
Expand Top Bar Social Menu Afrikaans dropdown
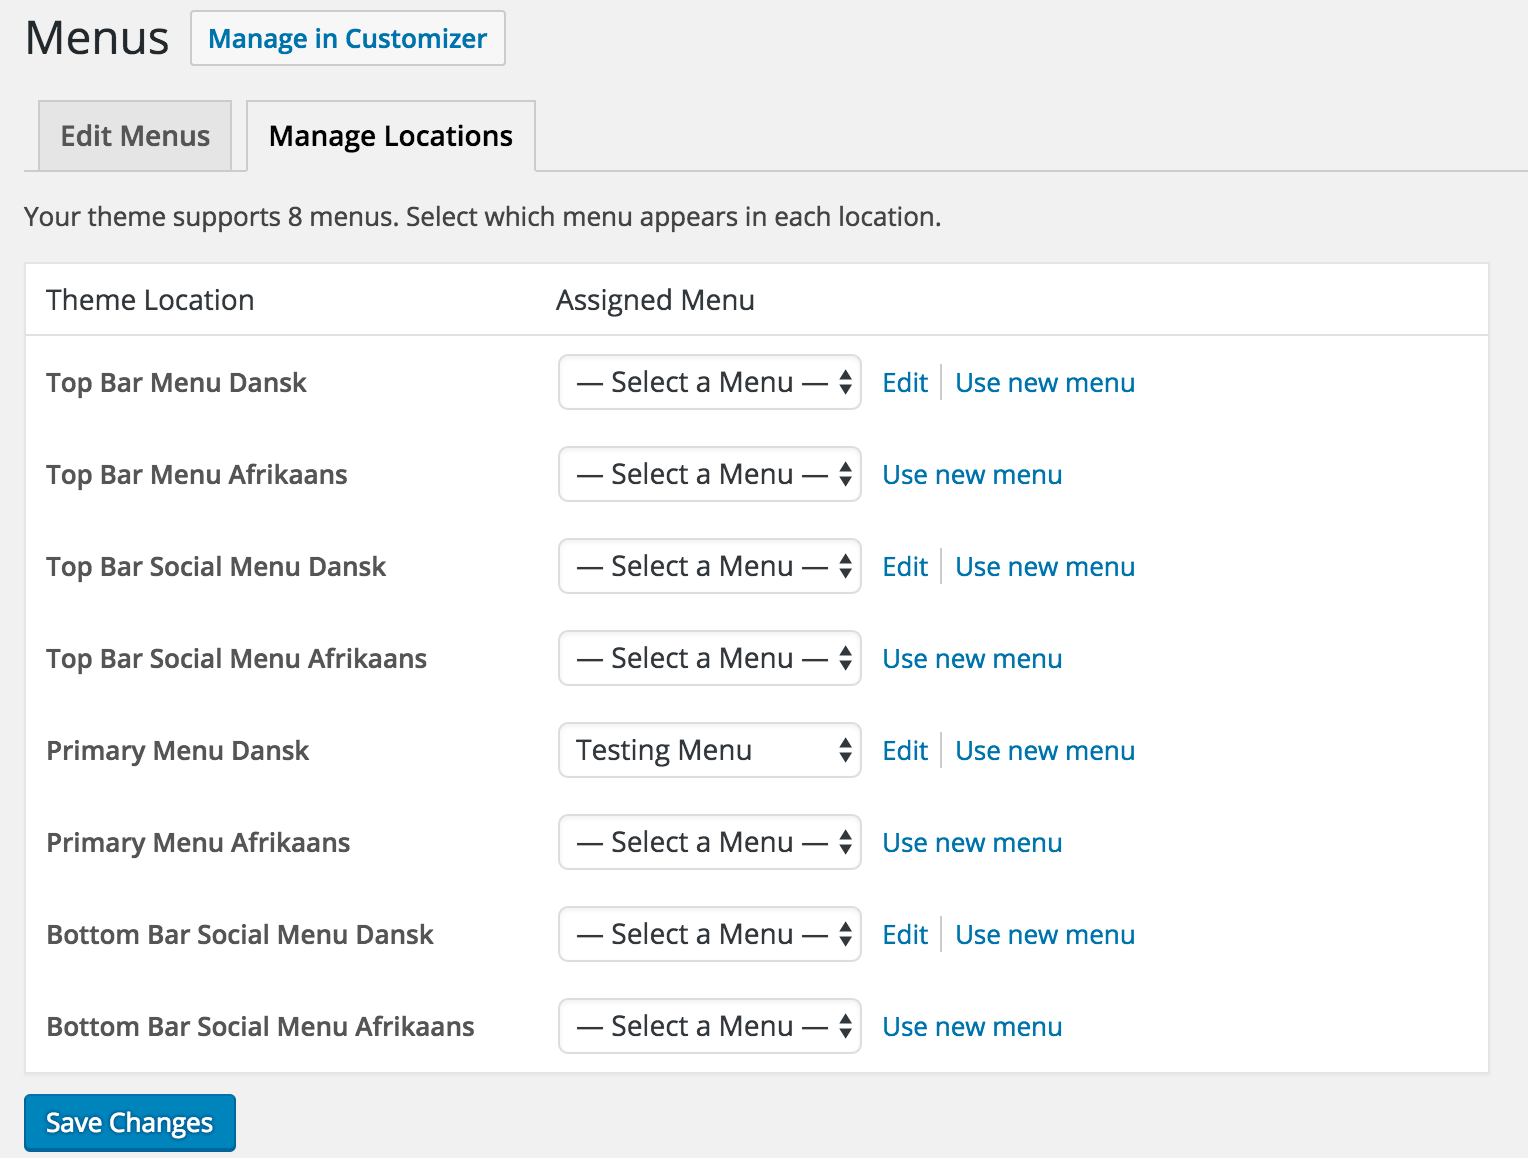[709, 658]
